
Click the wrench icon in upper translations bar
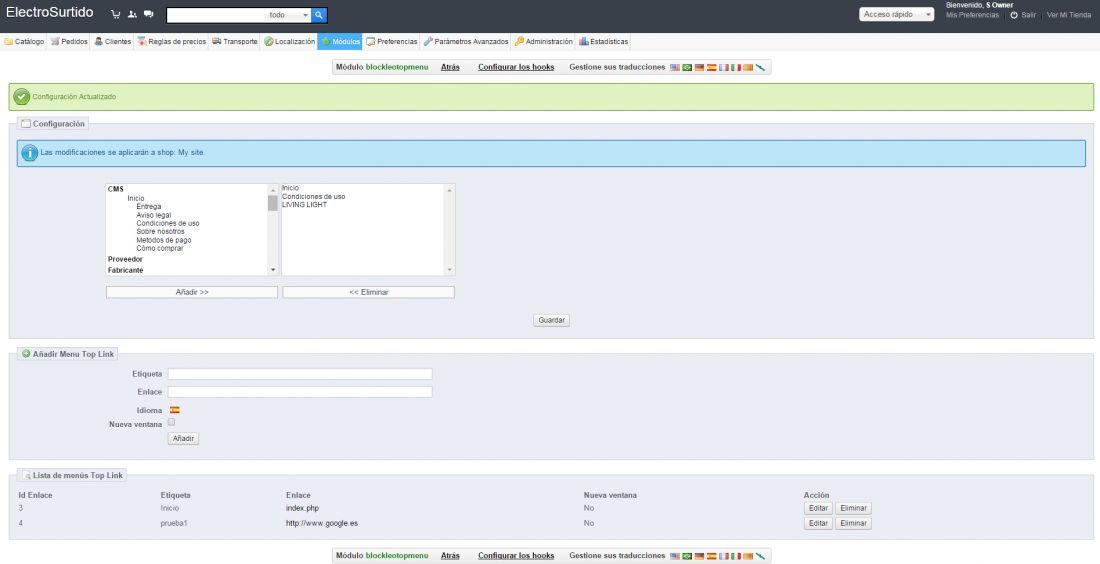click(760, 67)
